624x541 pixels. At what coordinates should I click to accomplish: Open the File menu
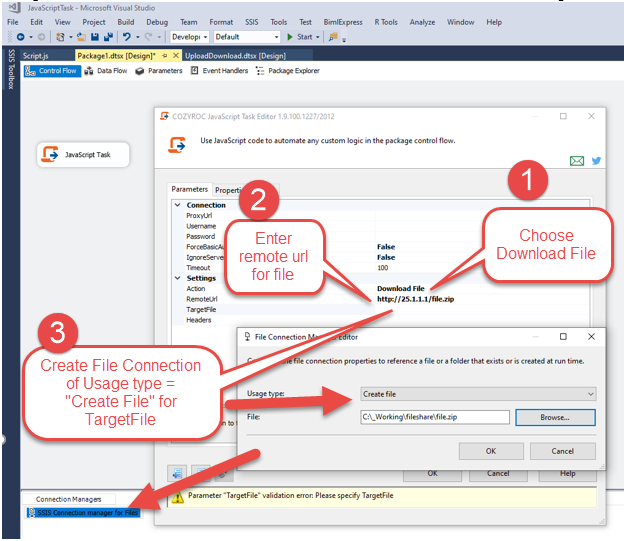(x=13, y=22)
